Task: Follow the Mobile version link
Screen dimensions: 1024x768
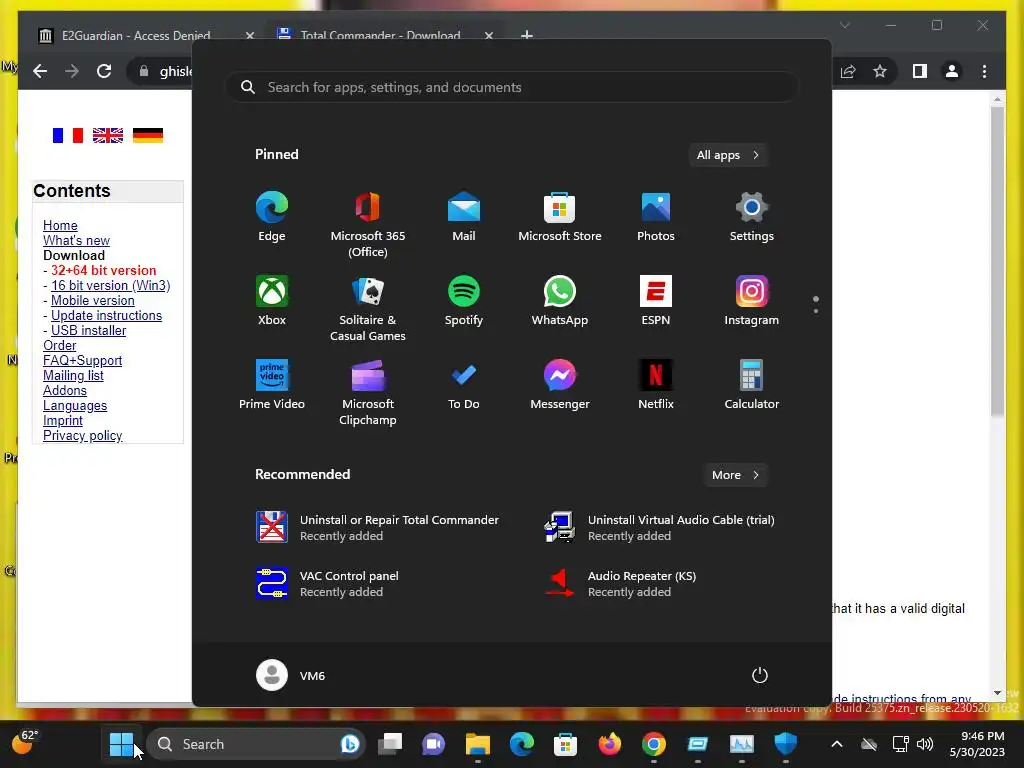Action: [x=93, y=300]
